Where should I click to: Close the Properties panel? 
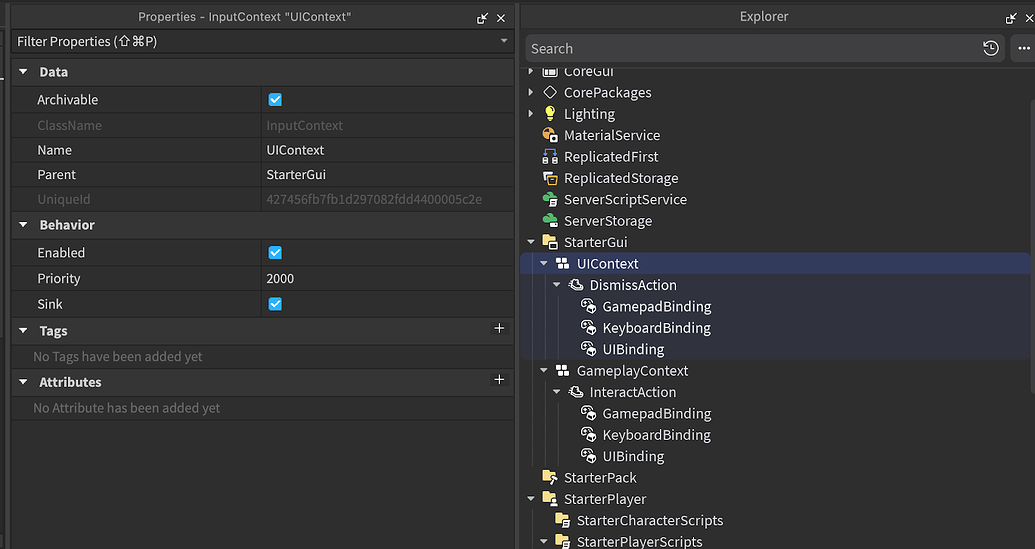pyautogui.click(x=501, y=18)
